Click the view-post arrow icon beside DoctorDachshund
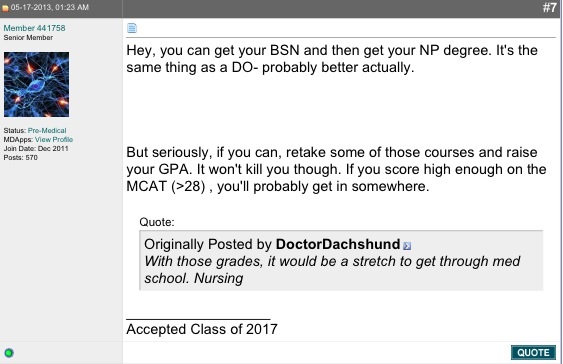This screenshot has height=364, width=563. [x=407, y=246]
